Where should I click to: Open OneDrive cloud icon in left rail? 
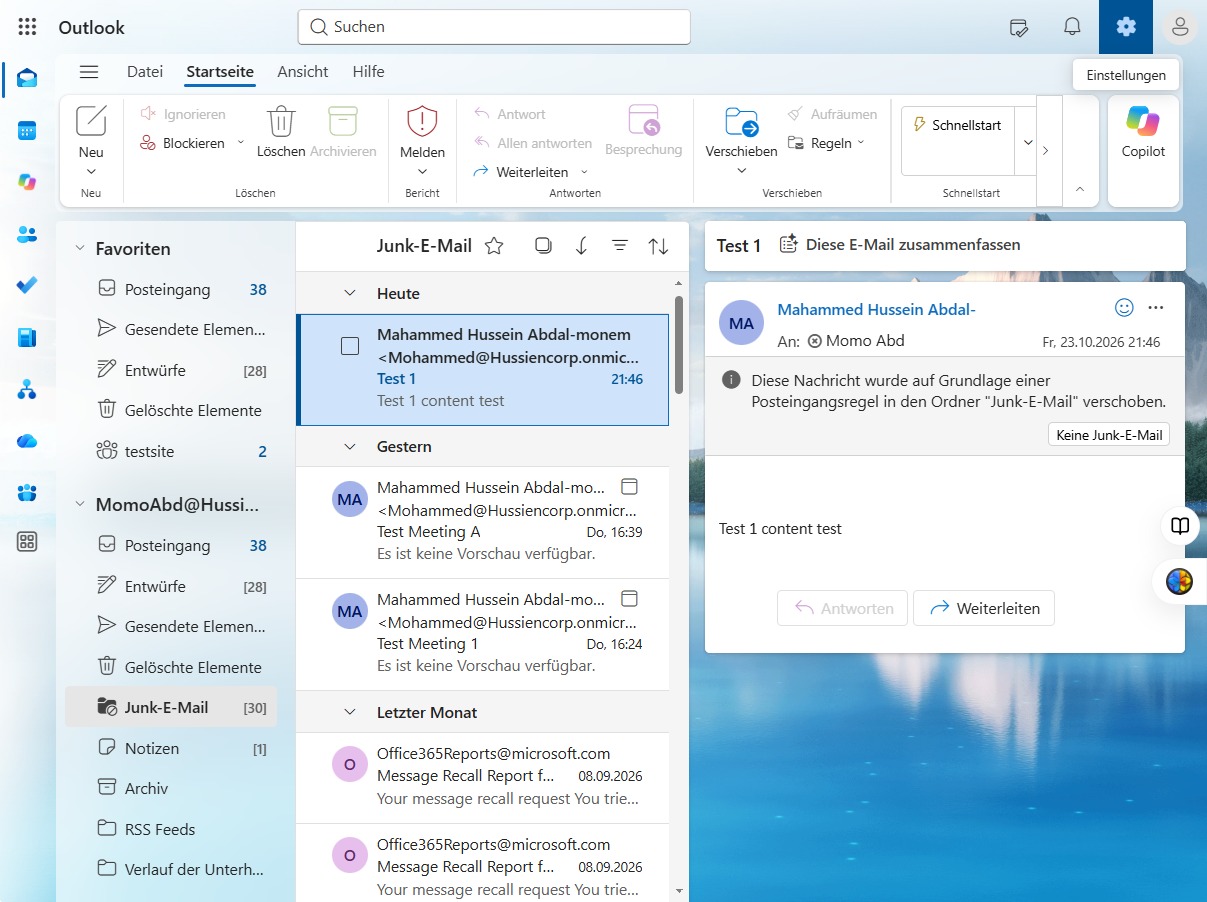point(27,440)
